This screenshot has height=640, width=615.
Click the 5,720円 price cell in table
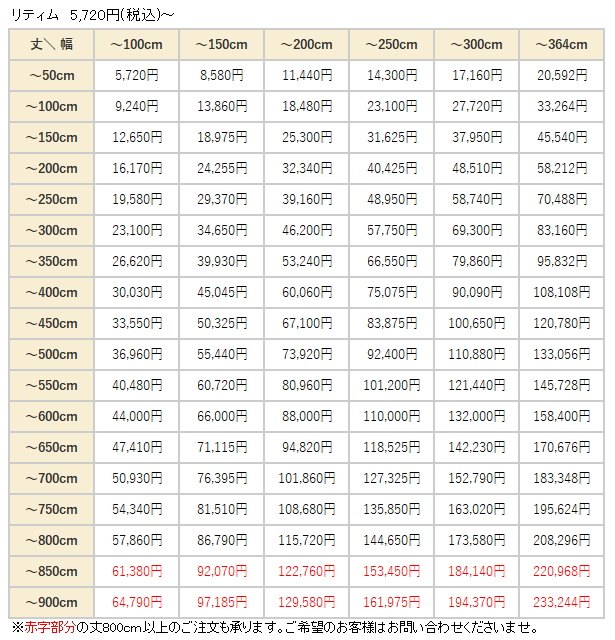(x=136, y=75)
